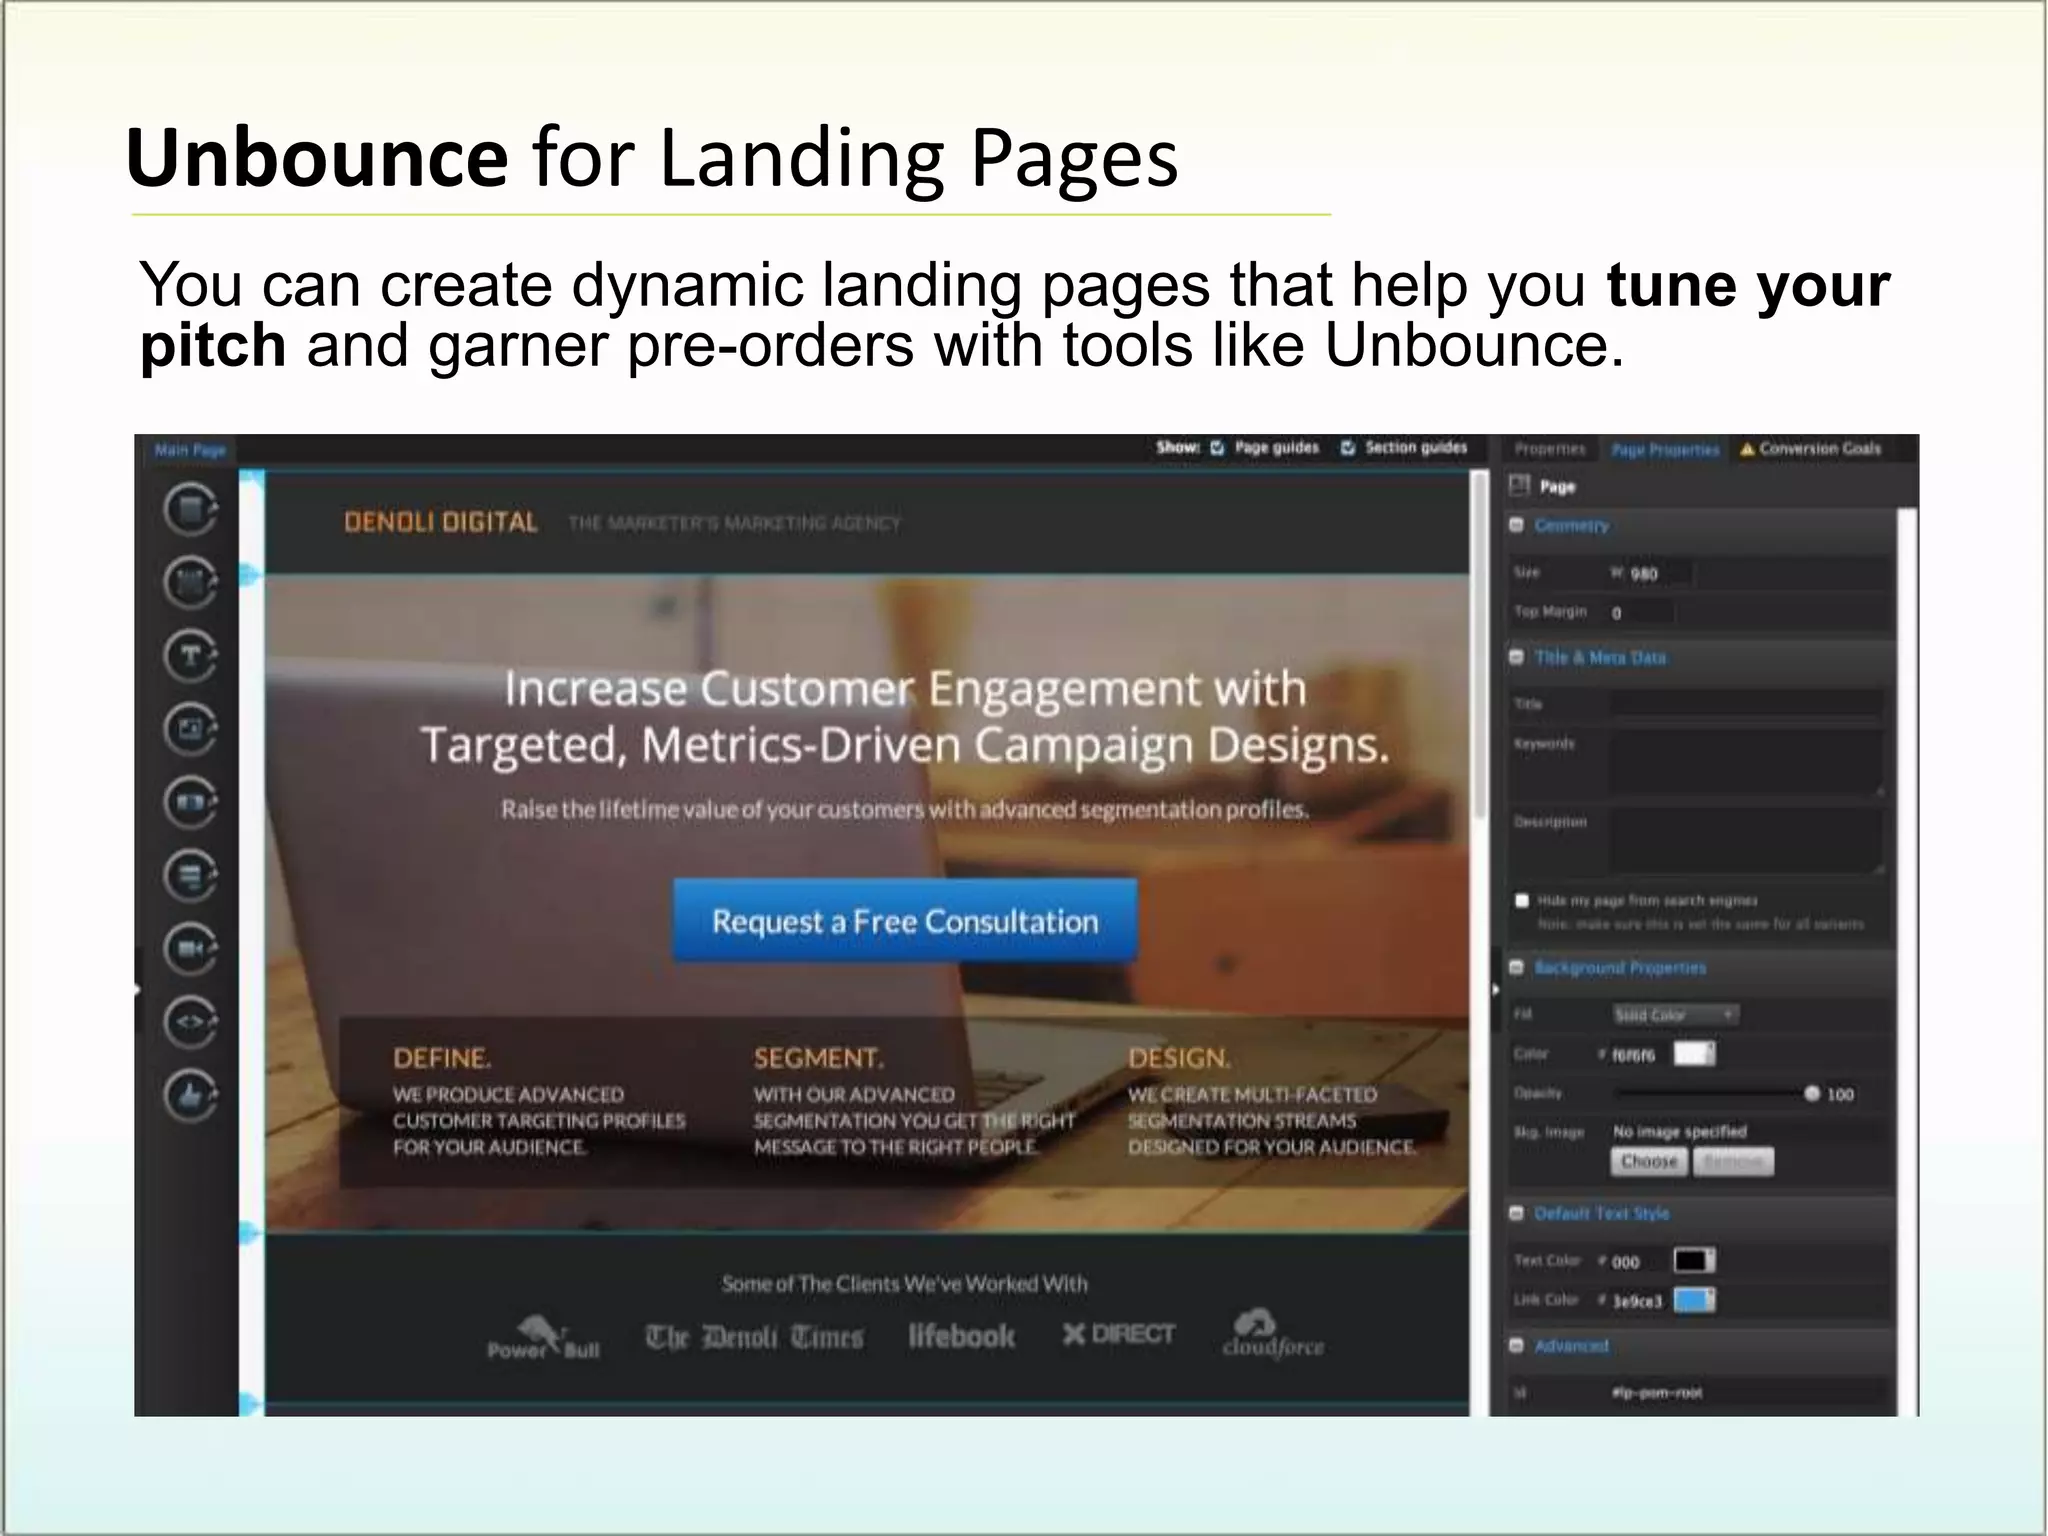2048x1536 pixels.
Task: Select the Custom HTML code widget
Action: [190, 1022]
